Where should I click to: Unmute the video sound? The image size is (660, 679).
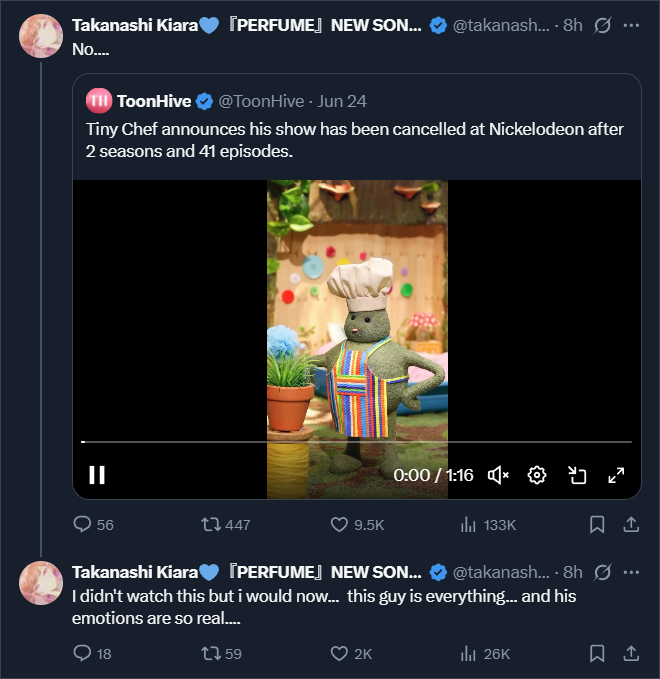(498, 475)
